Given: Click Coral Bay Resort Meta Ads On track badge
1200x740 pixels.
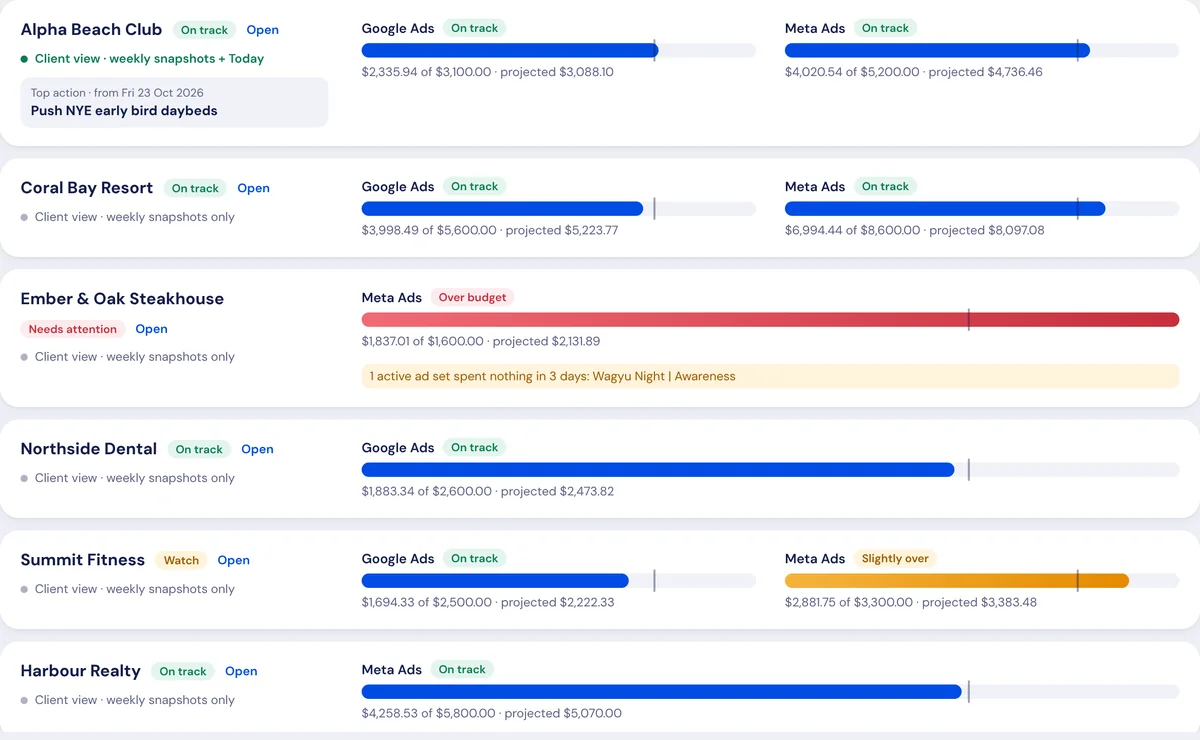Looking at the screenshot, I should [885, 186].
